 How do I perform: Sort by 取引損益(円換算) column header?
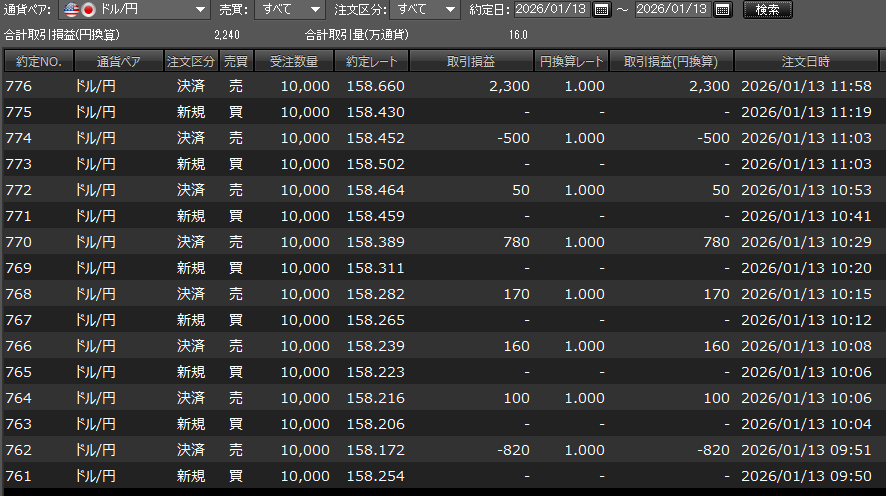coord(671,61)
